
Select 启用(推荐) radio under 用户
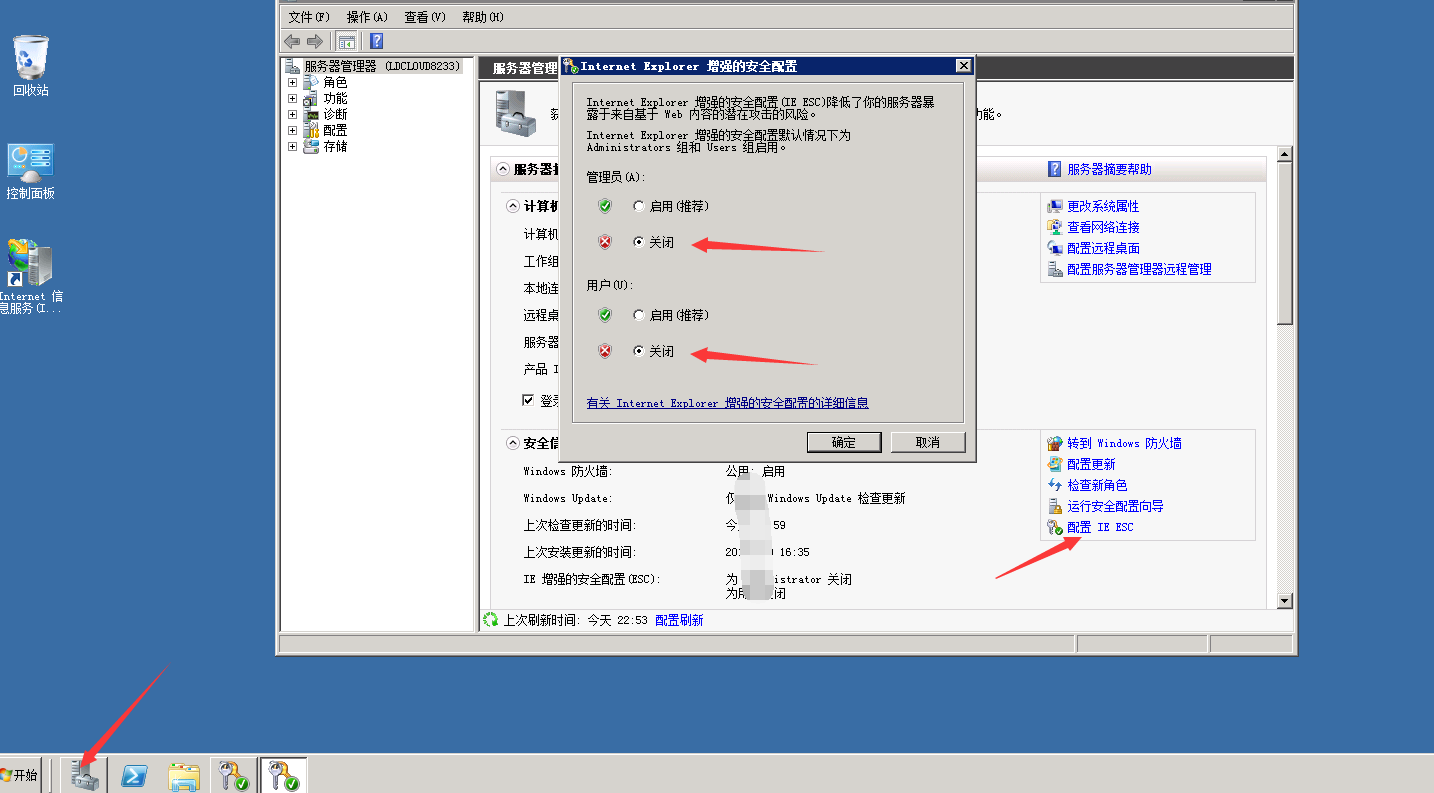click(x=639, y=315)
